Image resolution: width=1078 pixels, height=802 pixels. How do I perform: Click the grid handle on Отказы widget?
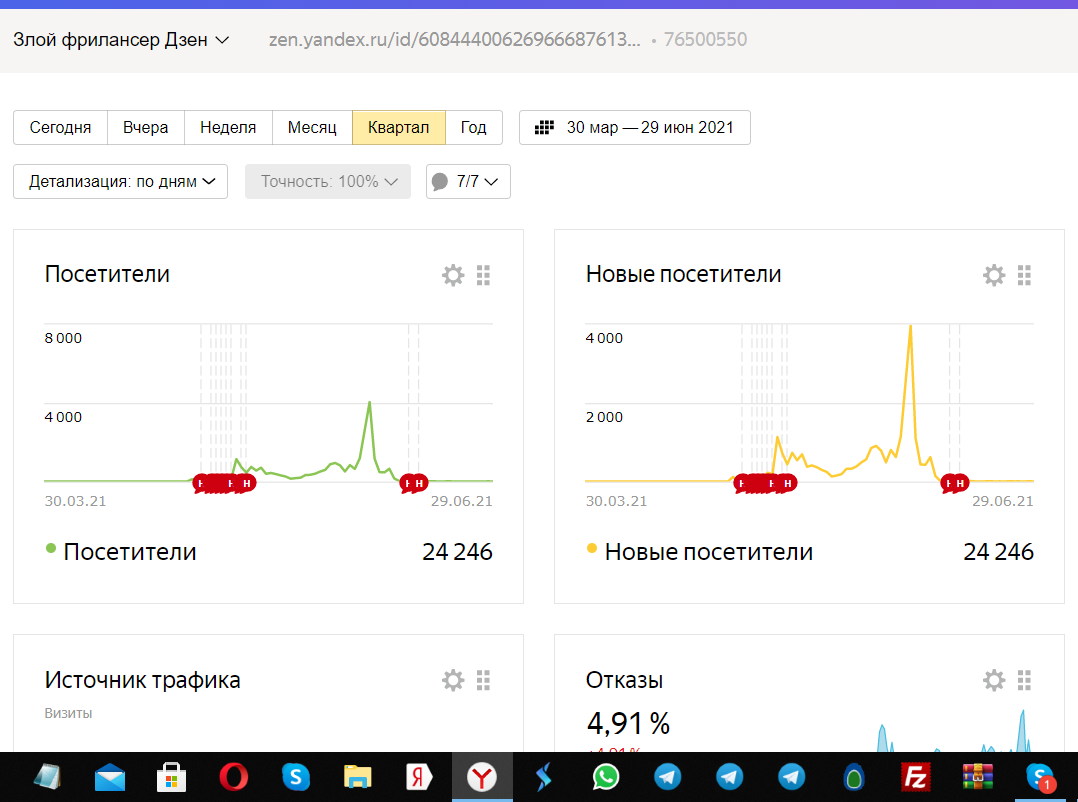click(x=1024, y=680)
